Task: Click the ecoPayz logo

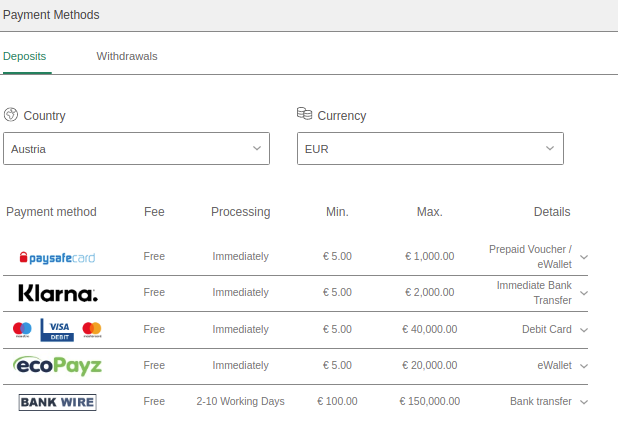Action: [57, 366]
